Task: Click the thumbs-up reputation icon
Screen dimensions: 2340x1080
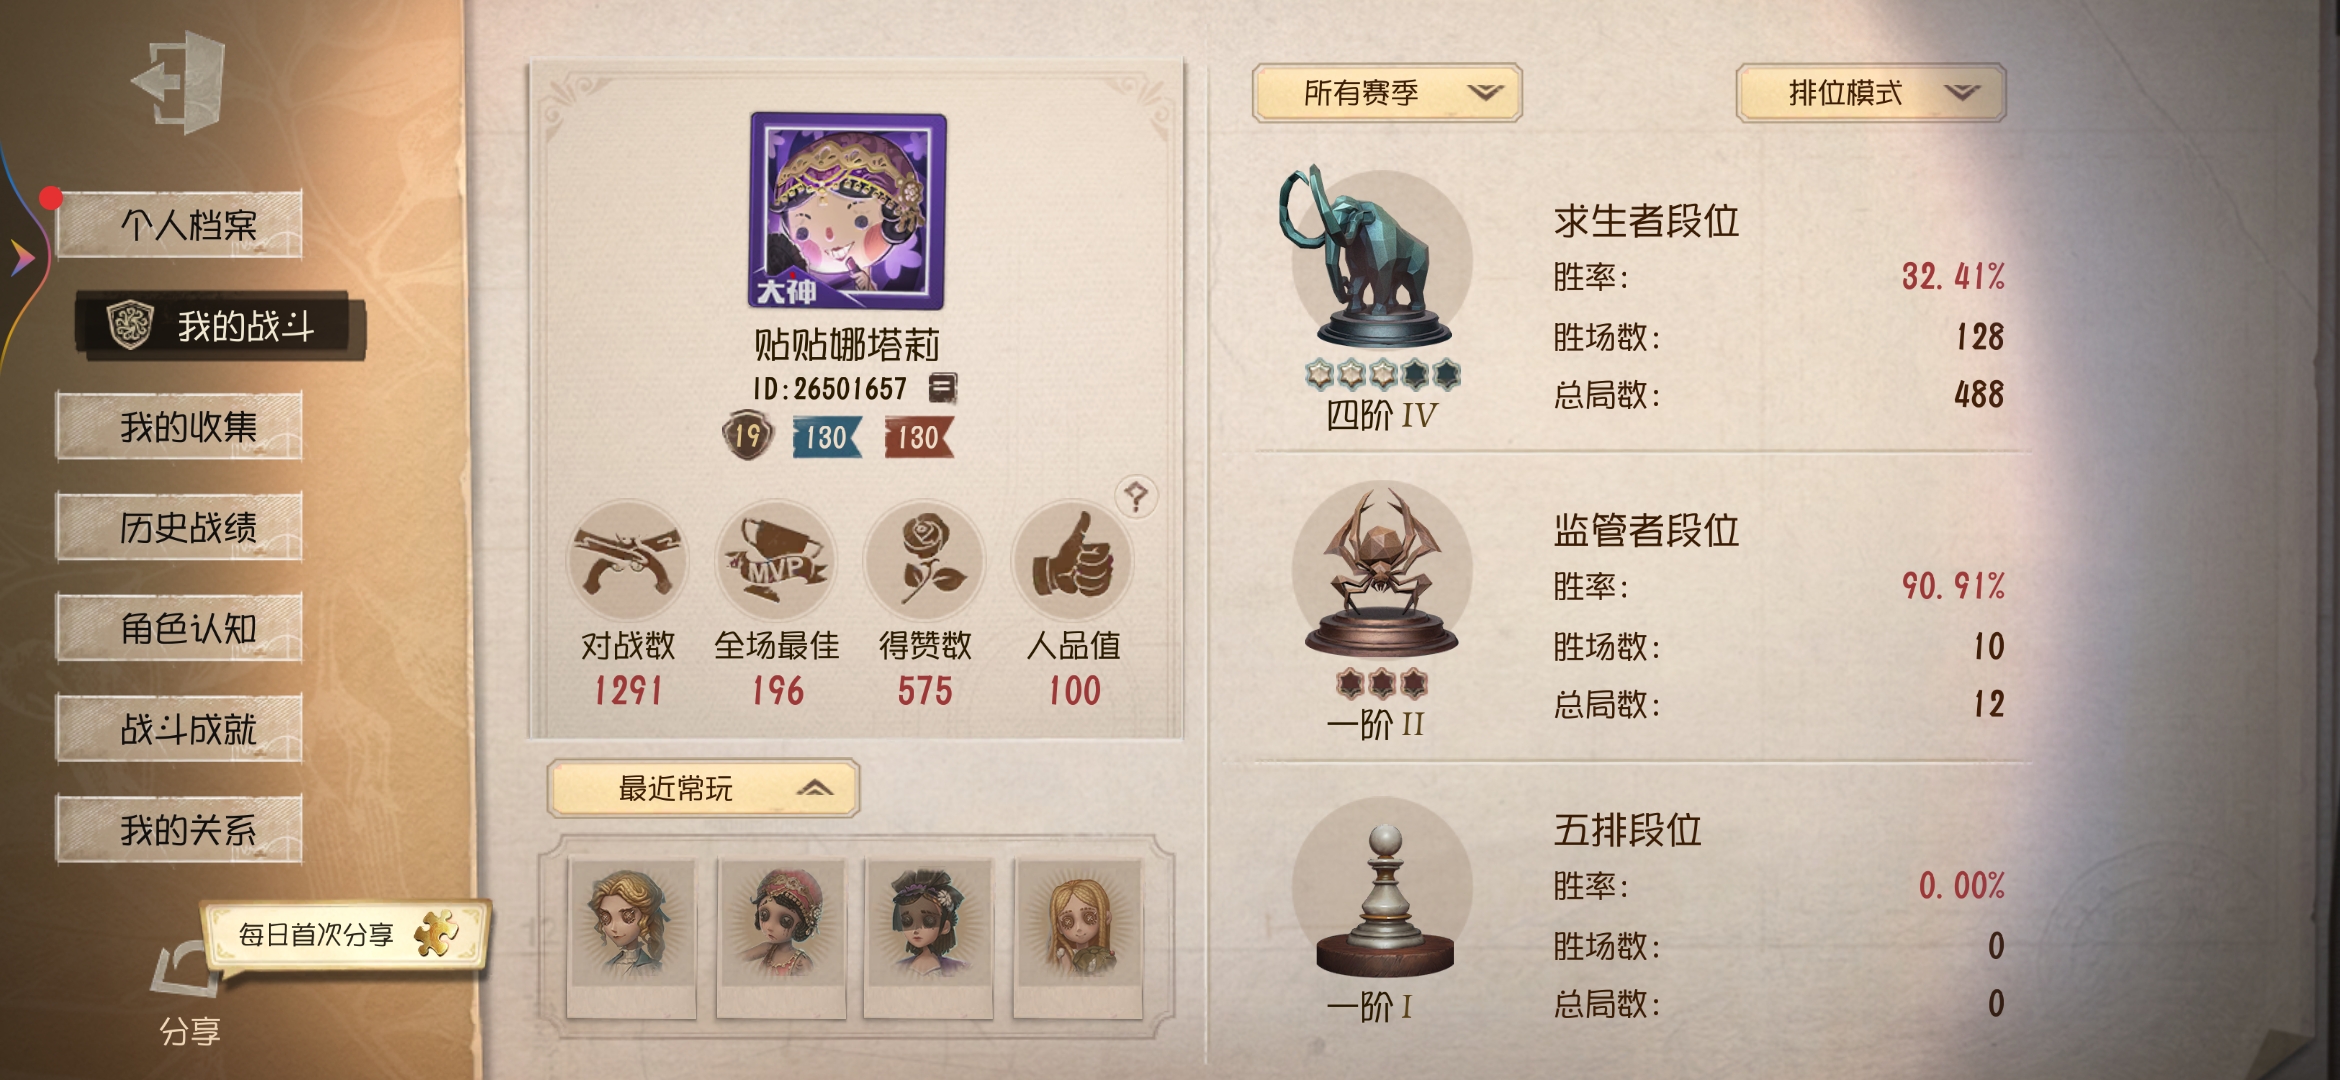Action: point(1073,562)
